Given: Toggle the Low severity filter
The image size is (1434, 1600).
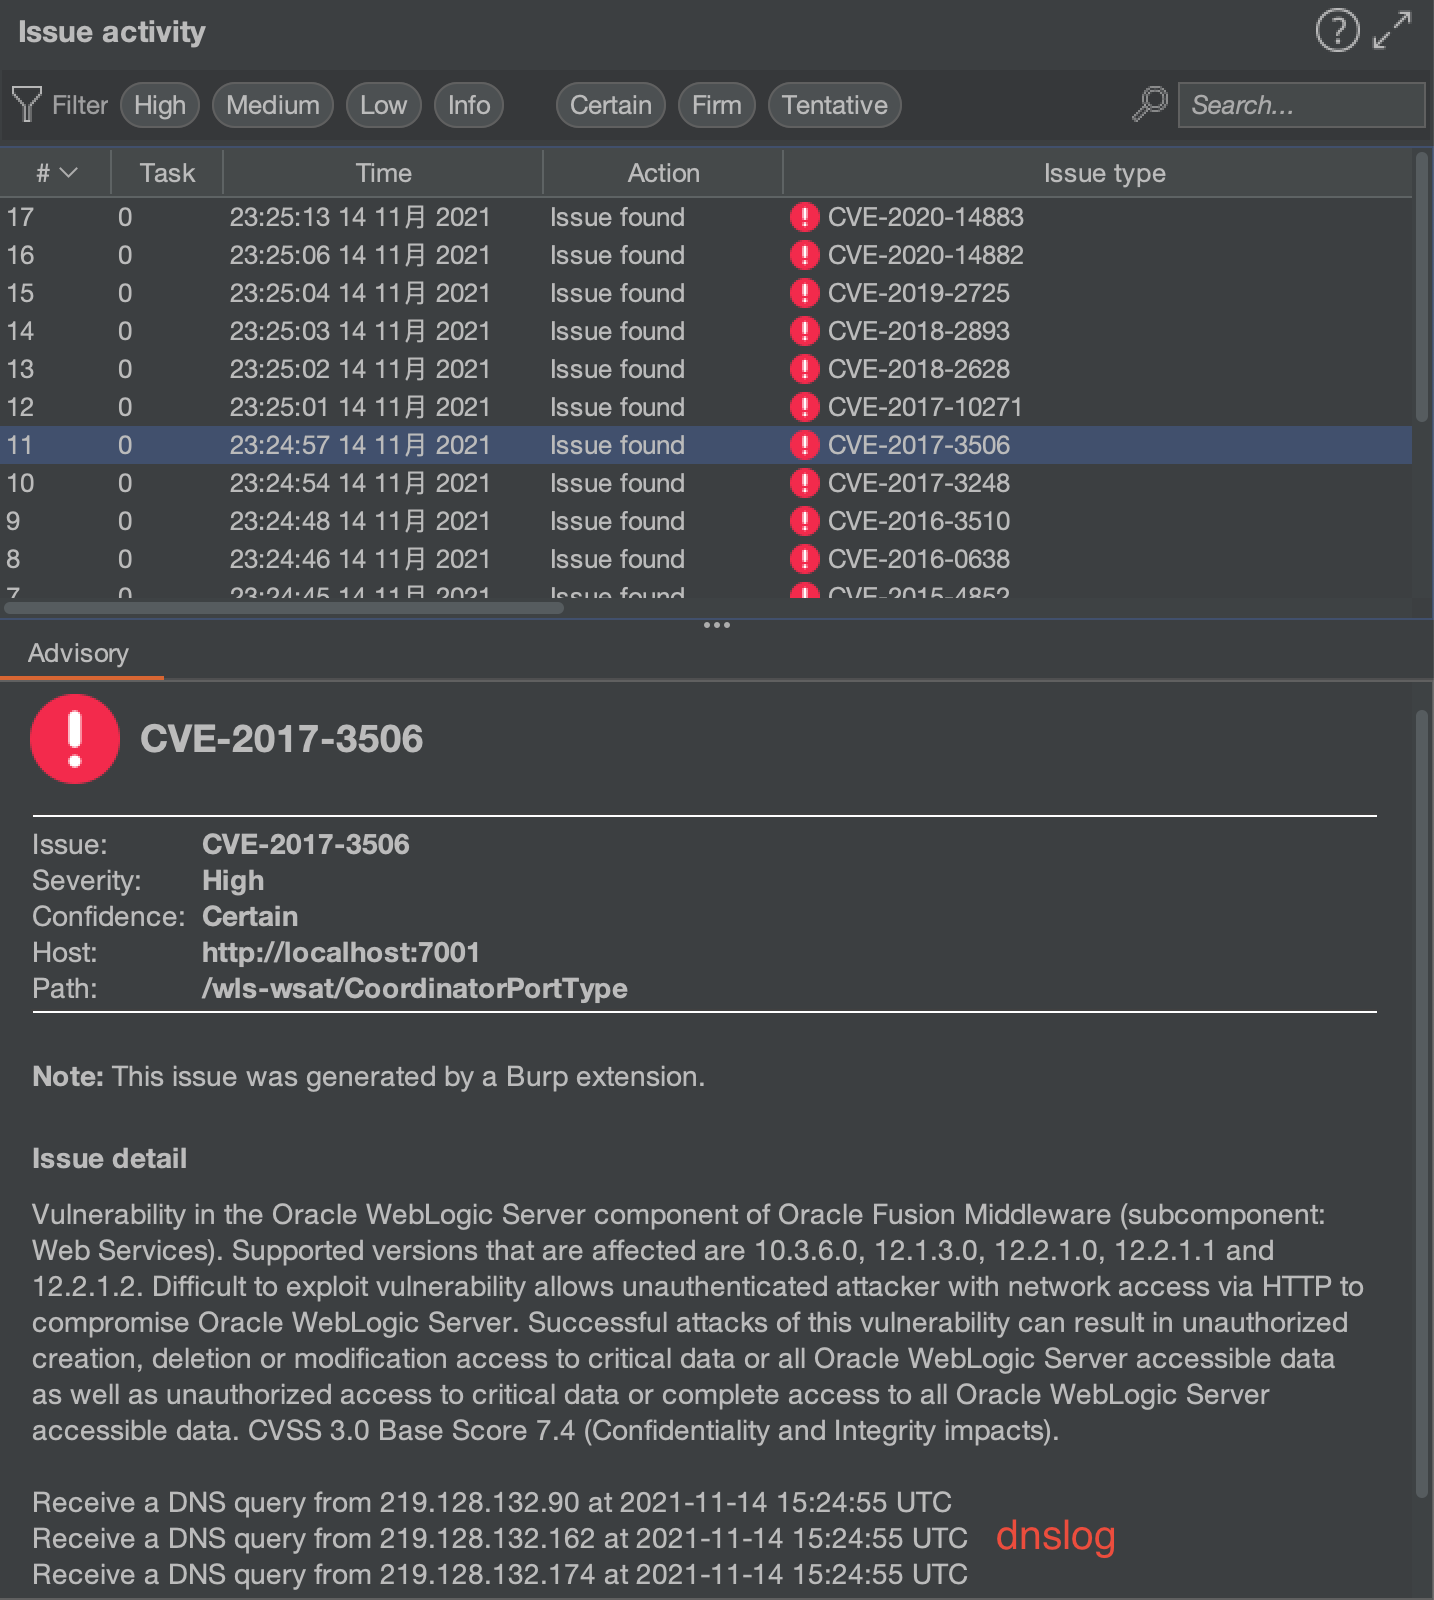Looking at the screenshot, I should click(384, 105).
